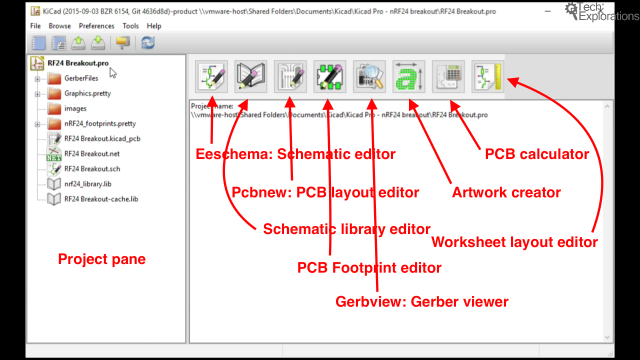Open the Browse menu
640x360 pixels.
tap(60, 26)
